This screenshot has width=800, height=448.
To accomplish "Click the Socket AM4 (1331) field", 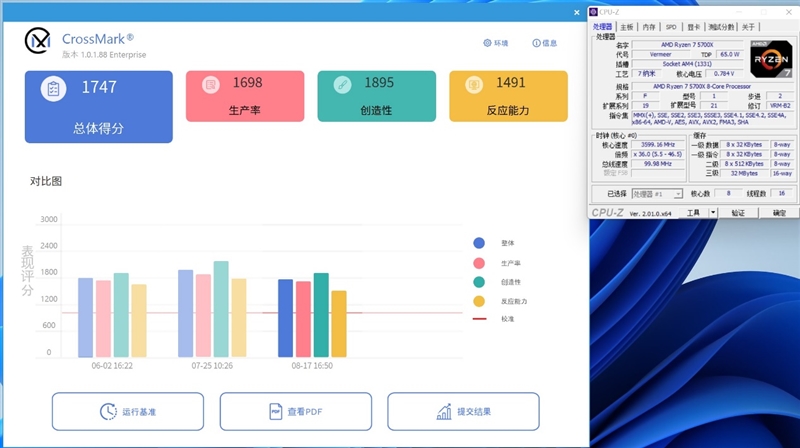I will (x=687, y=64).
